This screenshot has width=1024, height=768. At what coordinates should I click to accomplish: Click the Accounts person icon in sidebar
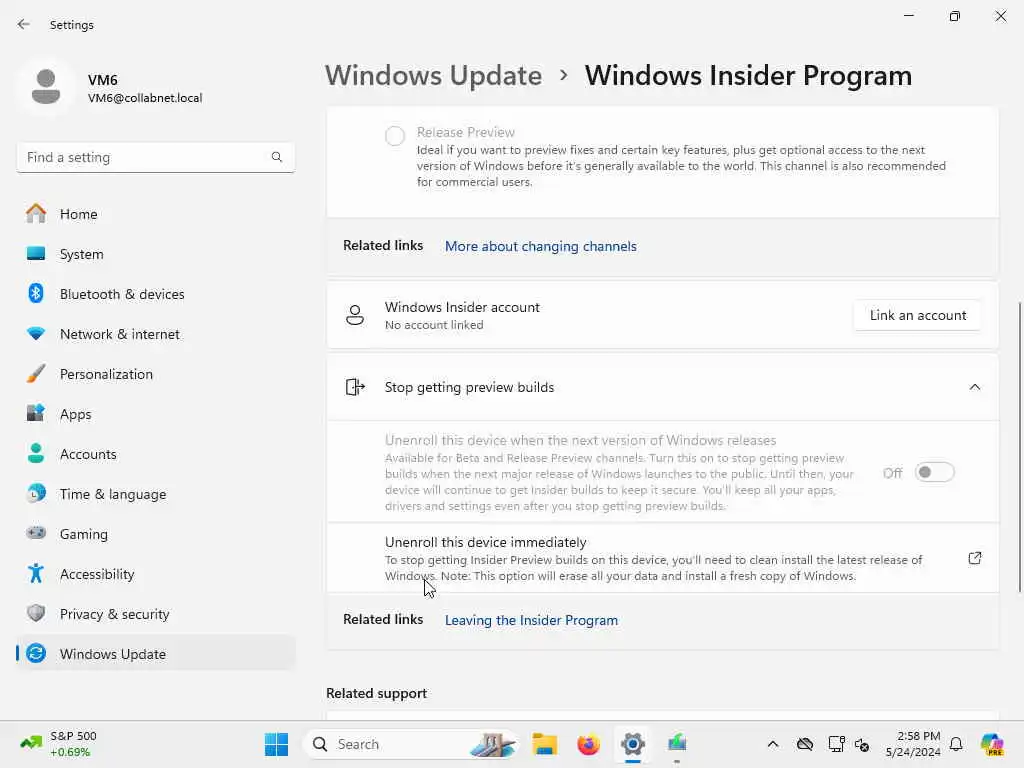click(x=36, y=453)
